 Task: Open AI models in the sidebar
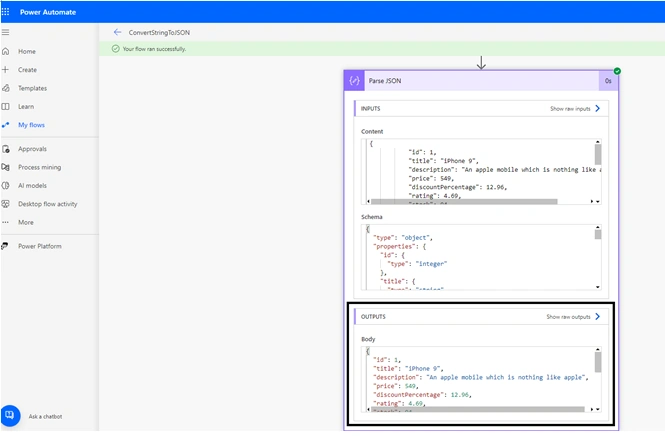click(x=32, y=185)
